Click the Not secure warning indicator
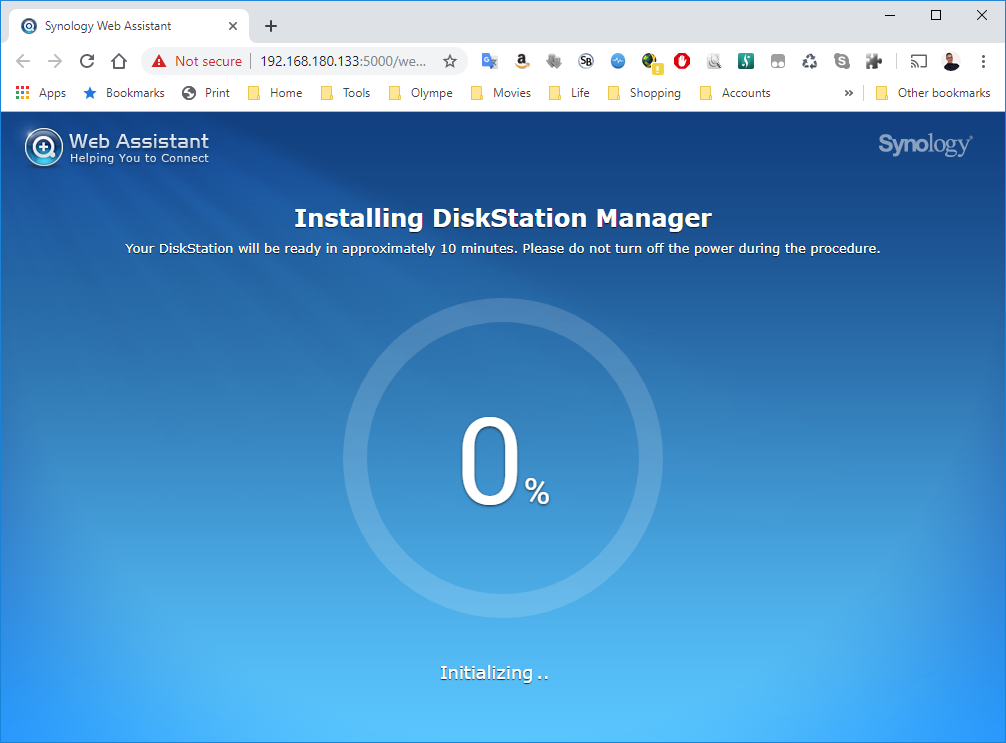Viewport: 1006px width, 743px height. click(196, 61)
